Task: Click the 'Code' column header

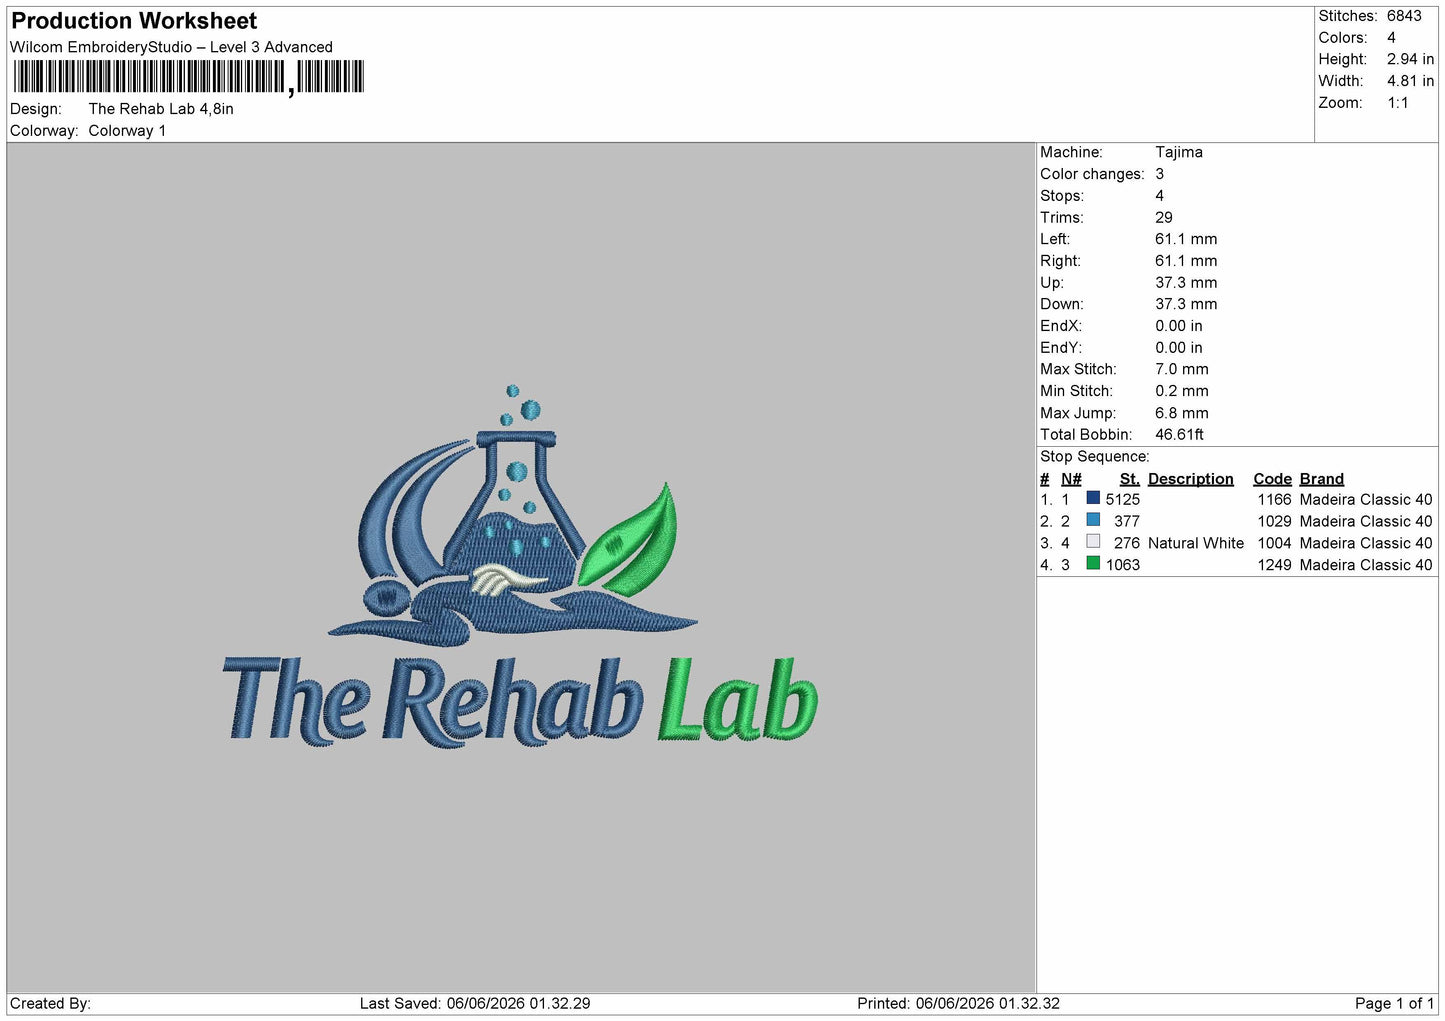Action: point(1273,479)
